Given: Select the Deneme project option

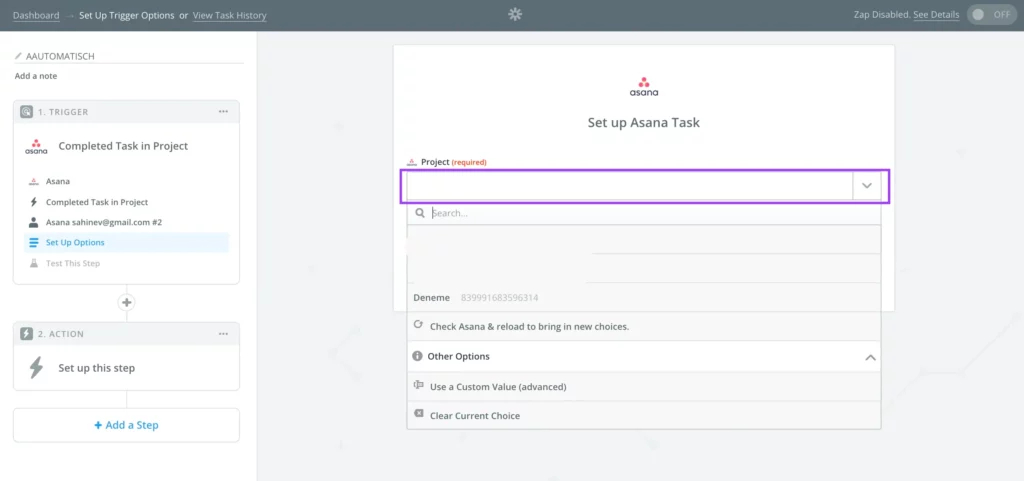Looking at the screenshot, I should (x=643, y=298).
